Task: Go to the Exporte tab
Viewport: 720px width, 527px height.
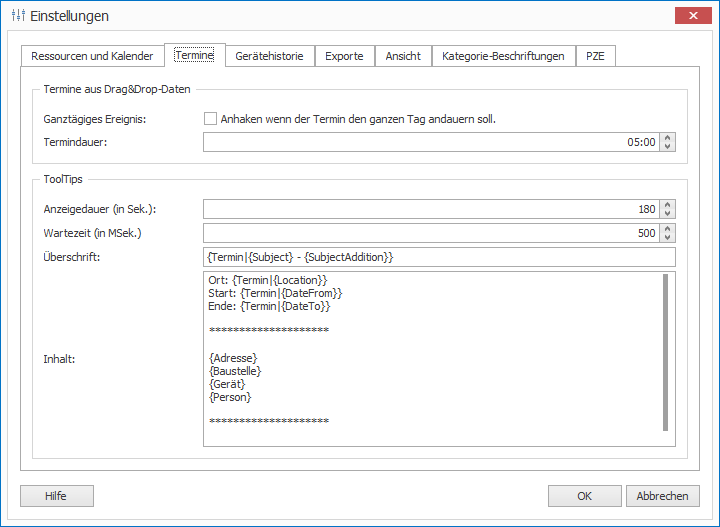Action: pos(344,56)
